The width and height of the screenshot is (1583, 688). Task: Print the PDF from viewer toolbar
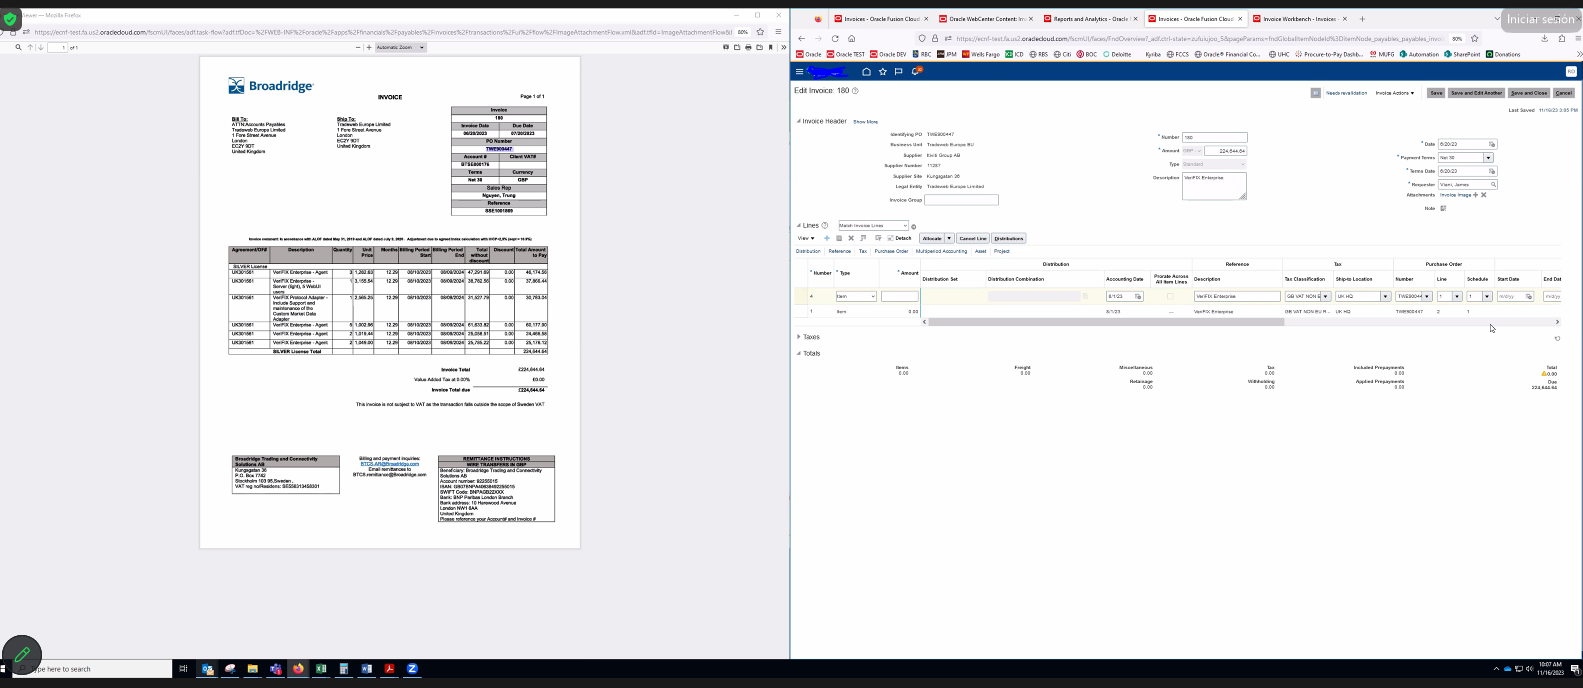point(747,47)
